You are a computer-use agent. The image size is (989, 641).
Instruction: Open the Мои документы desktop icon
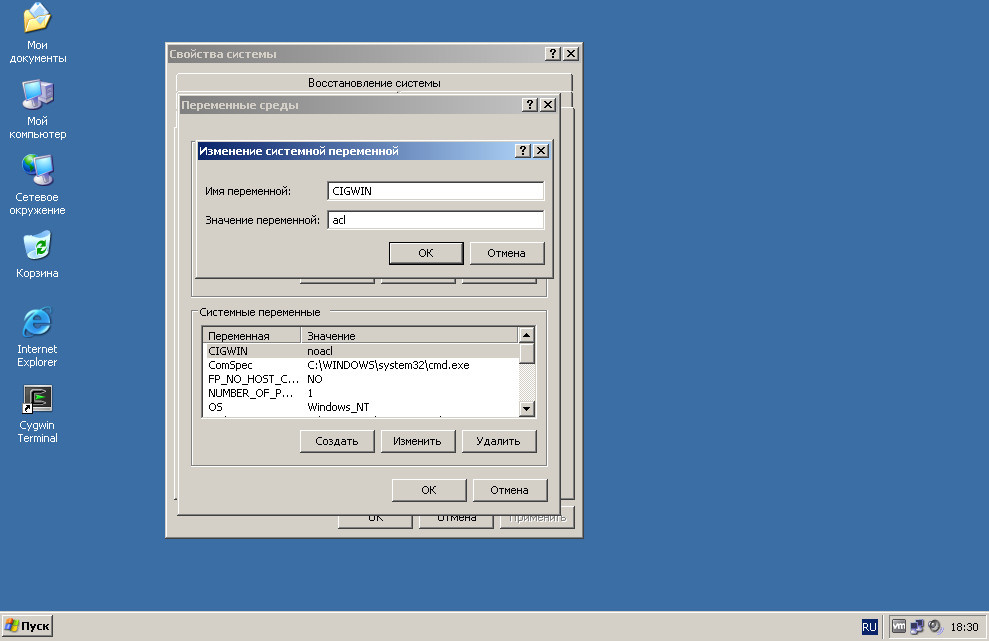[x=37, y=33]
